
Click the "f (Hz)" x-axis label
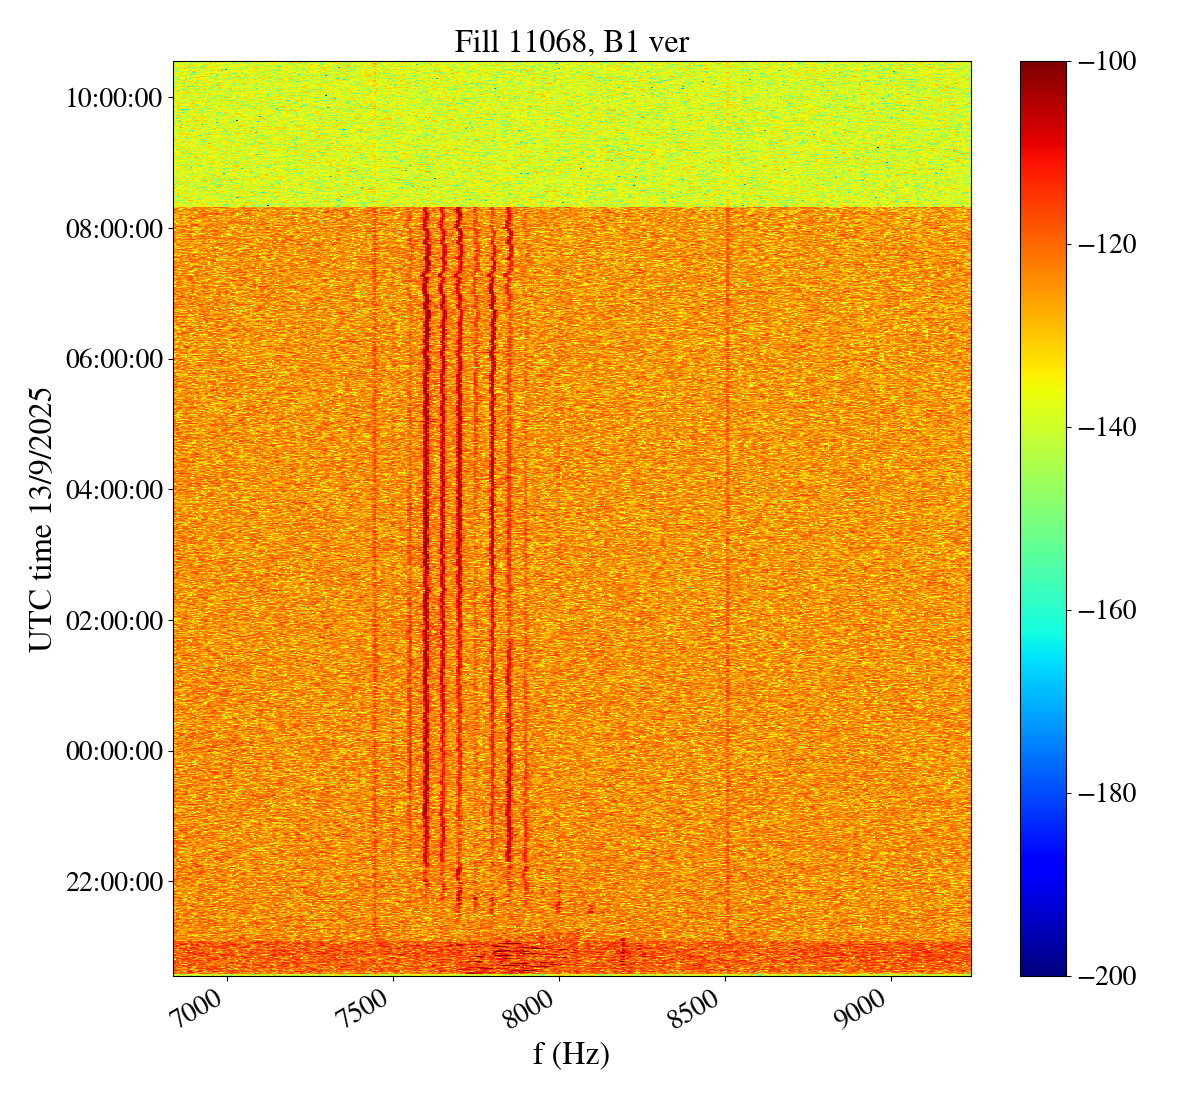[x=571, y=1053]
